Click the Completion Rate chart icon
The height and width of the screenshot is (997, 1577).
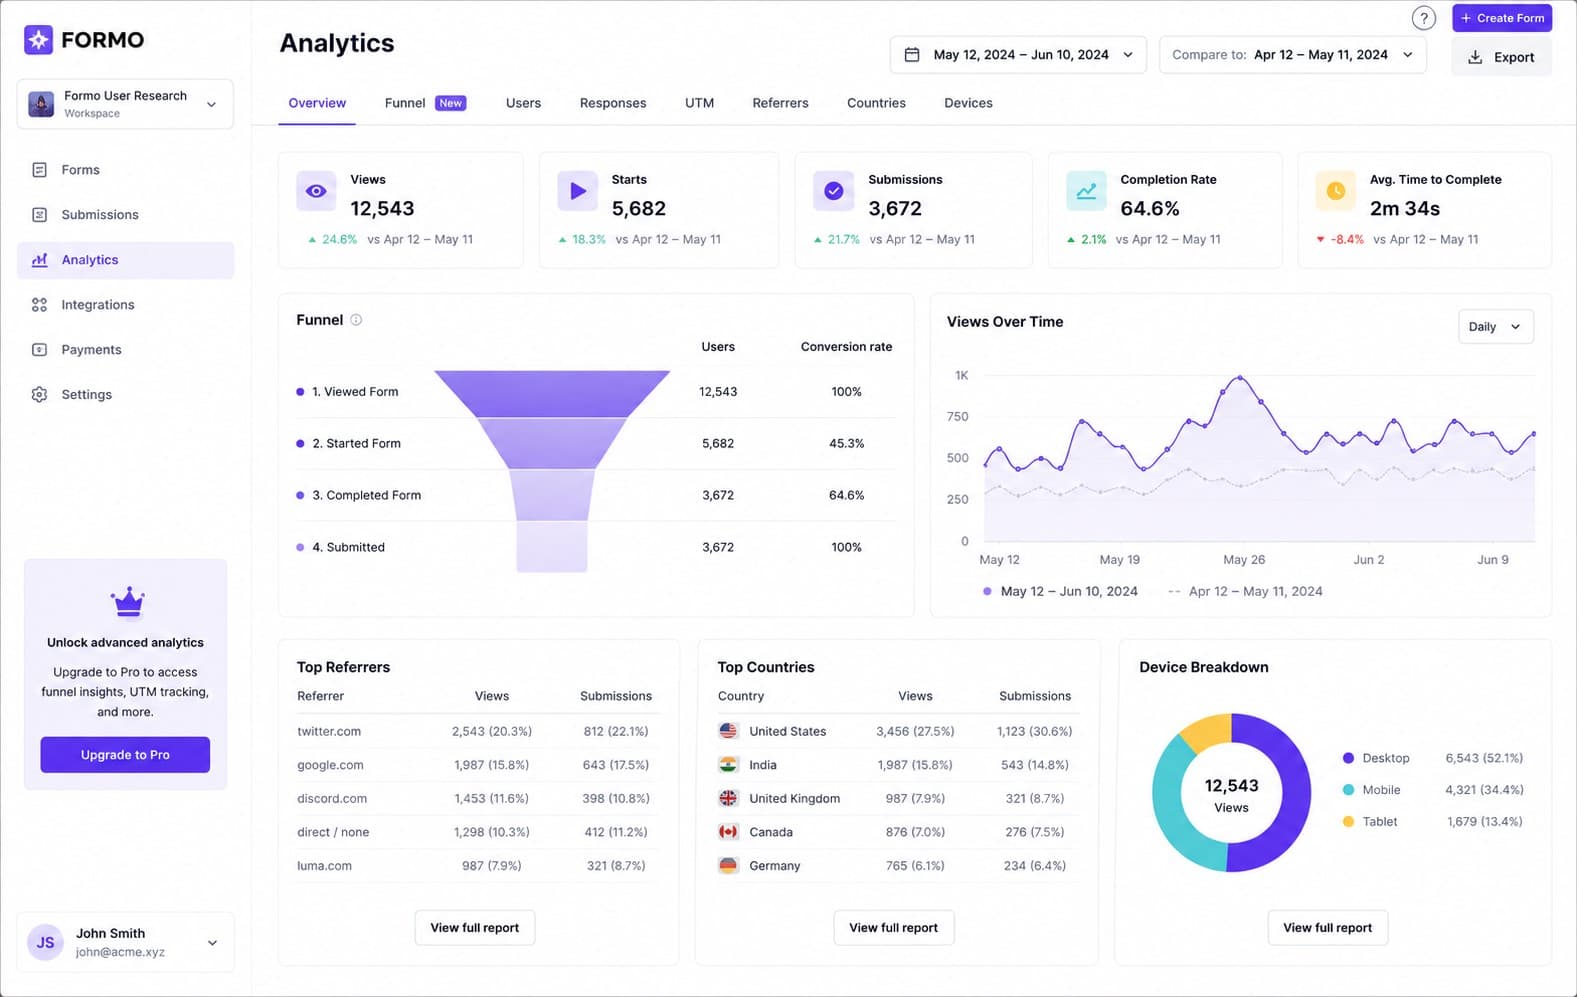1086,191
